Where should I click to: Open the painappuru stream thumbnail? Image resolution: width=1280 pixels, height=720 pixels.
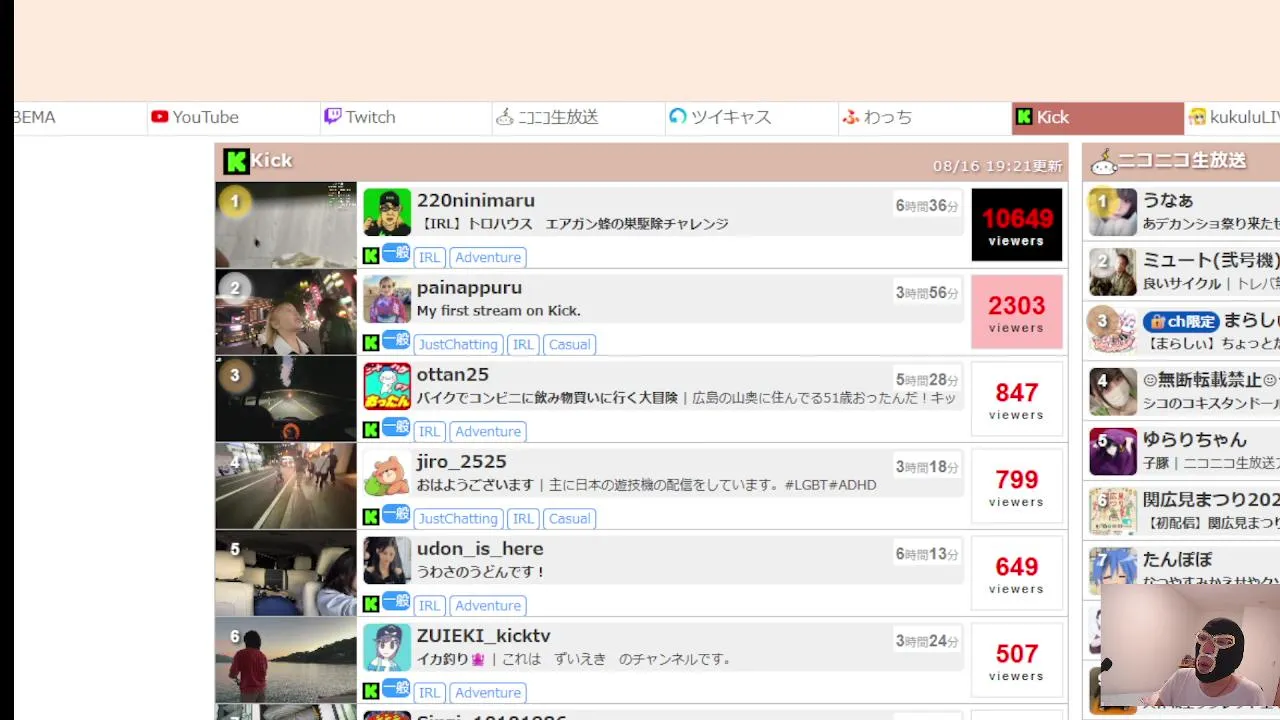coord(286,312)
